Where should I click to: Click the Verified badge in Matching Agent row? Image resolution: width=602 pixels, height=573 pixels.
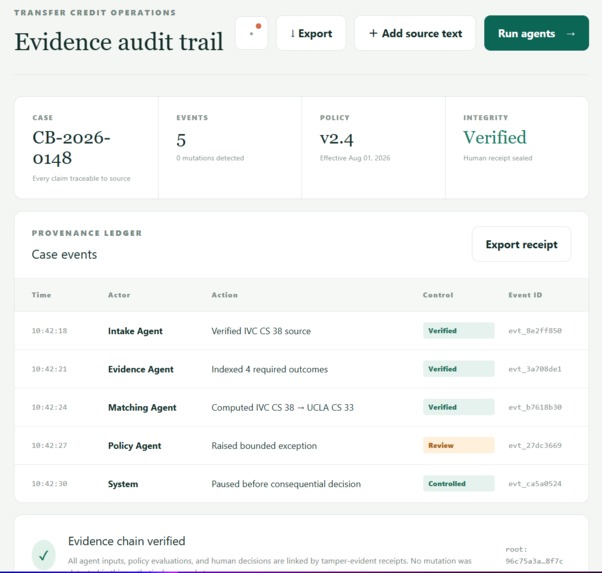point(459,407)
